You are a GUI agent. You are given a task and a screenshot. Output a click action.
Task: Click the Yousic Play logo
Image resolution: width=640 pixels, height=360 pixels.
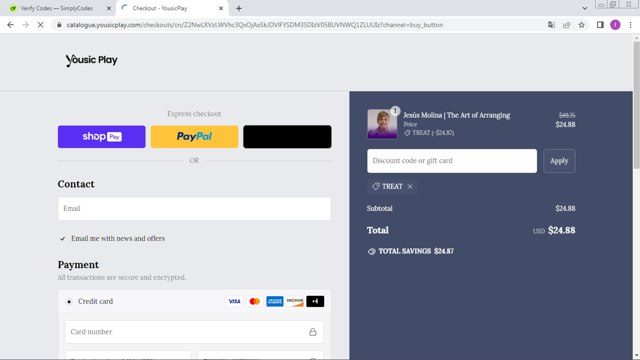pos(91,60)
